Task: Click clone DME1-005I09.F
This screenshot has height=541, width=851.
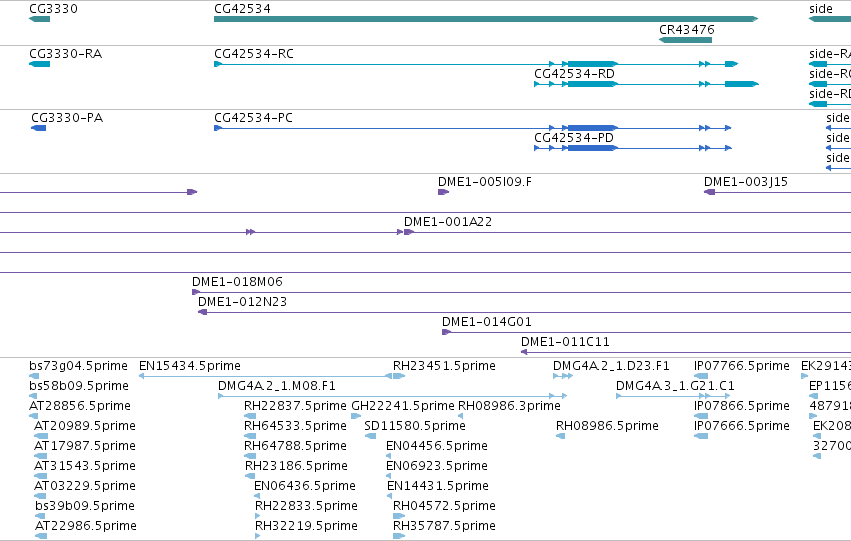Action: (x=443, y=192)
